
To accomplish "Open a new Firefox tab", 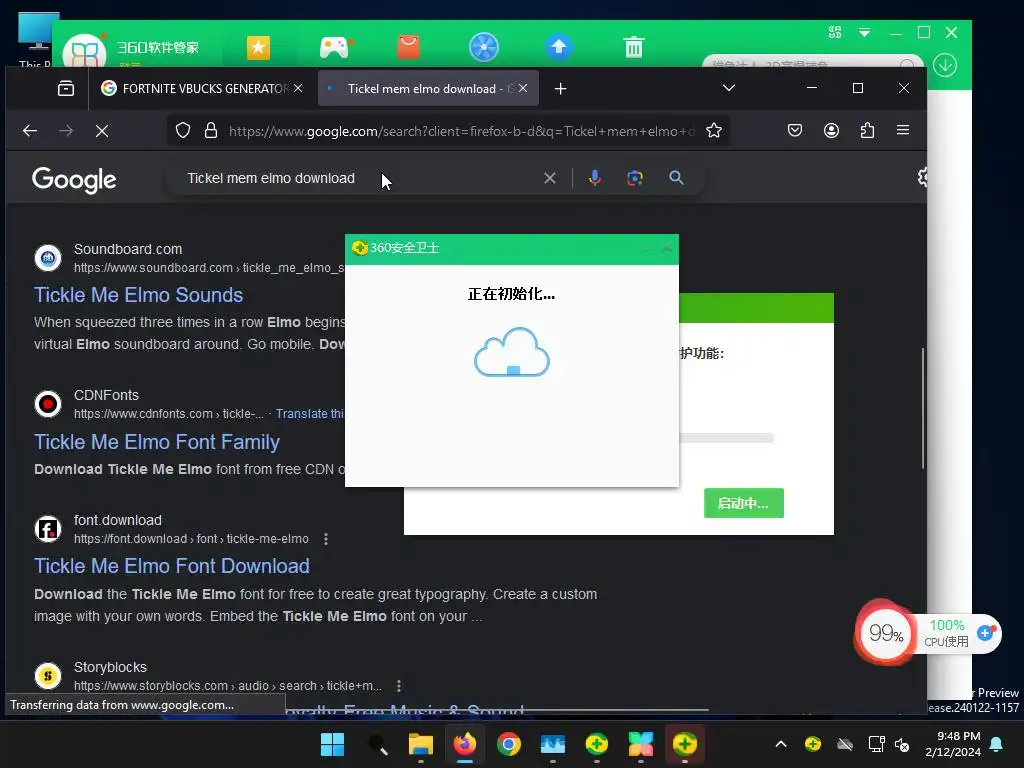I will point(560,88).
